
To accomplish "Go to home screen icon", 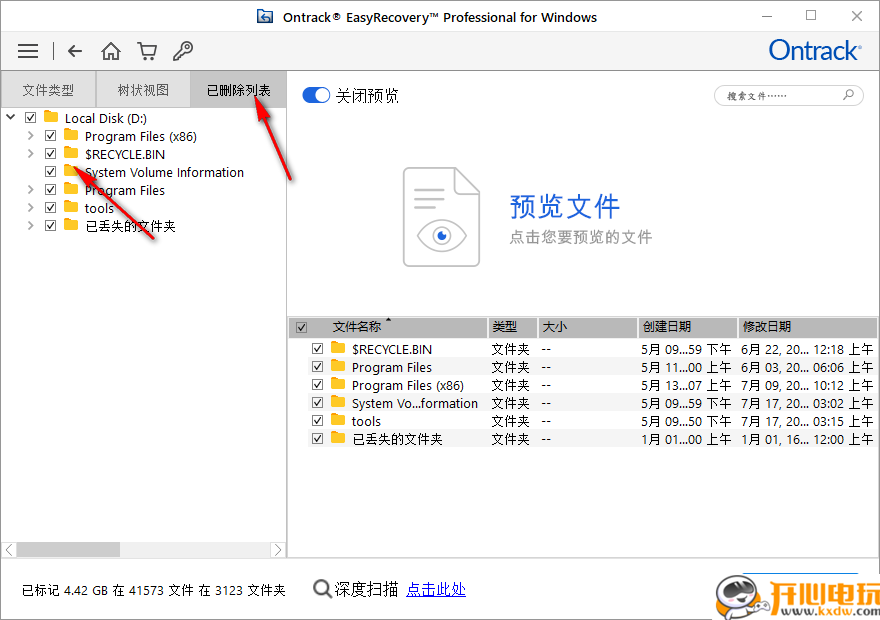I will (x=111, y=51).
